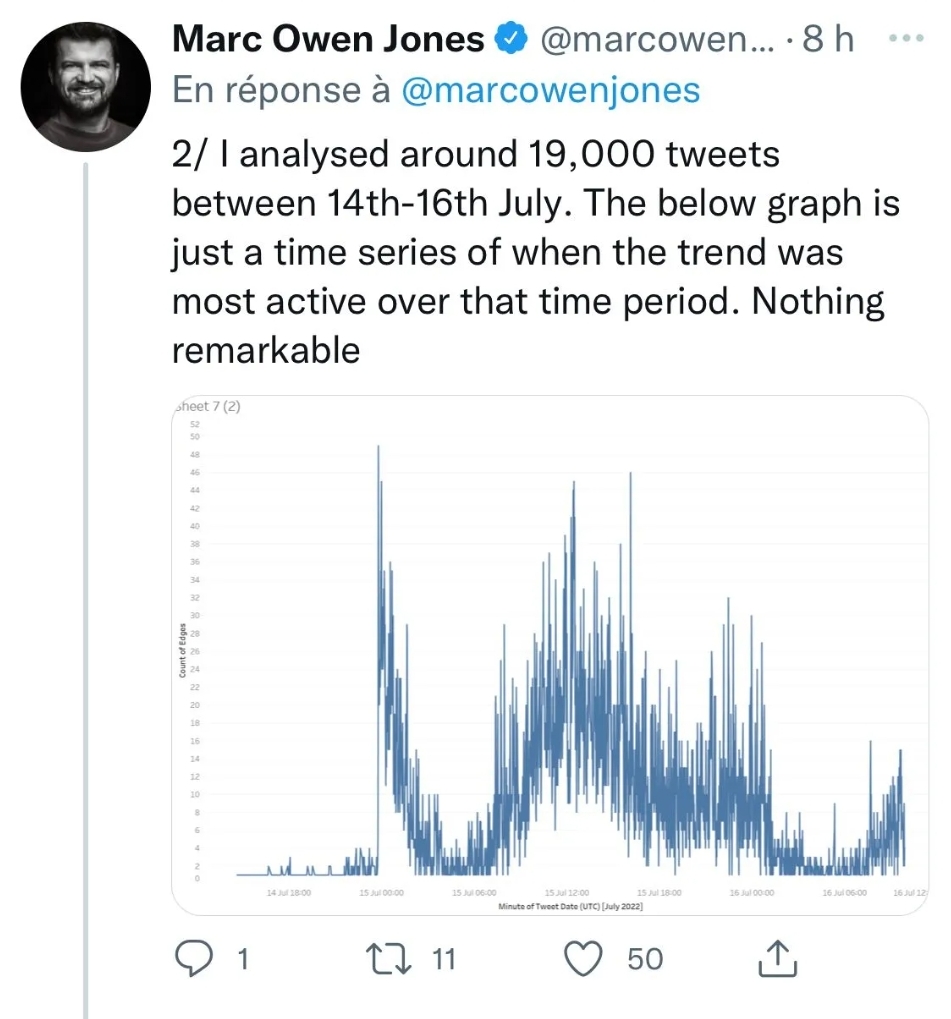
Task: Click the blue verified badge
Action: click(512, 40)
